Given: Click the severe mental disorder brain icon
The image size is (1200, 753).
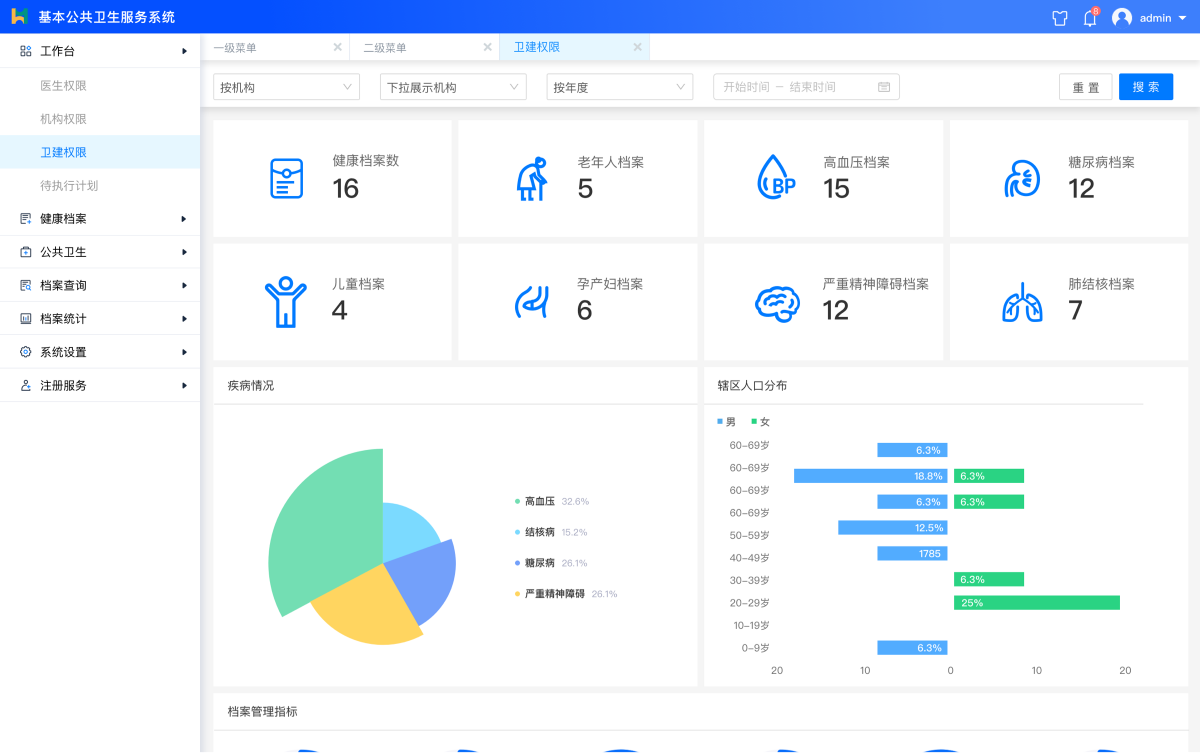Looking at the screenshot, I should click(x=776, y=301).
